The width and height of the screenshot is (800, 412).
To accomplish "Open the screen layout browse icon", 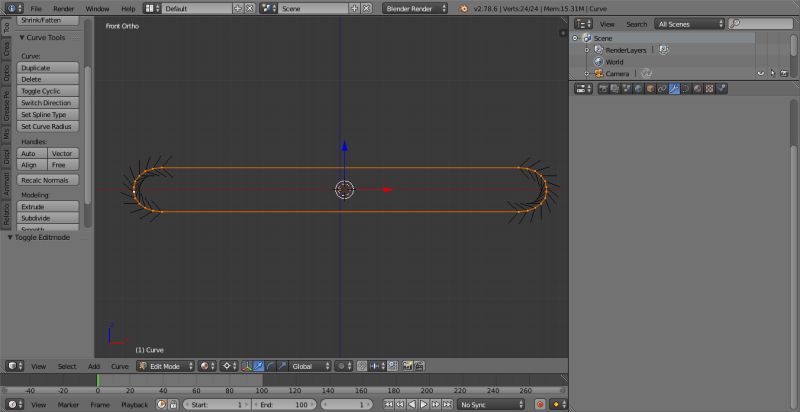I will pos(152,8).
